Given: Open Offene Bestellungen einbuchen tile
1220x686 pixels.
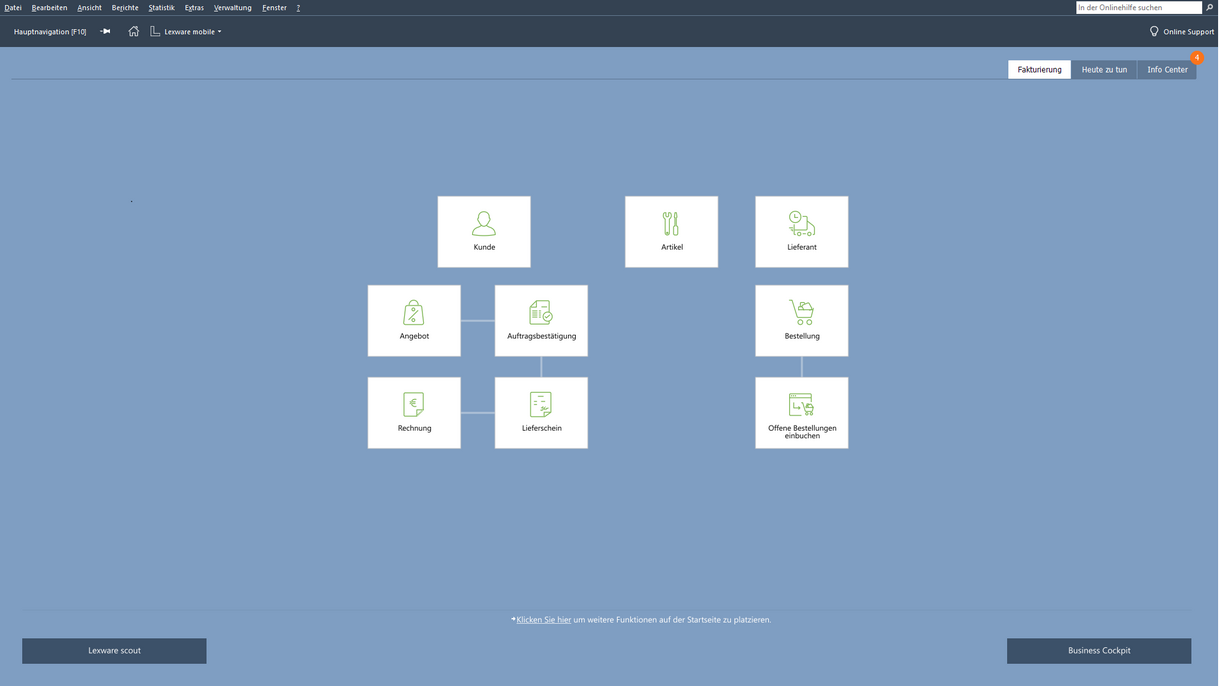Looking at the screenshot, I should 802,413.
